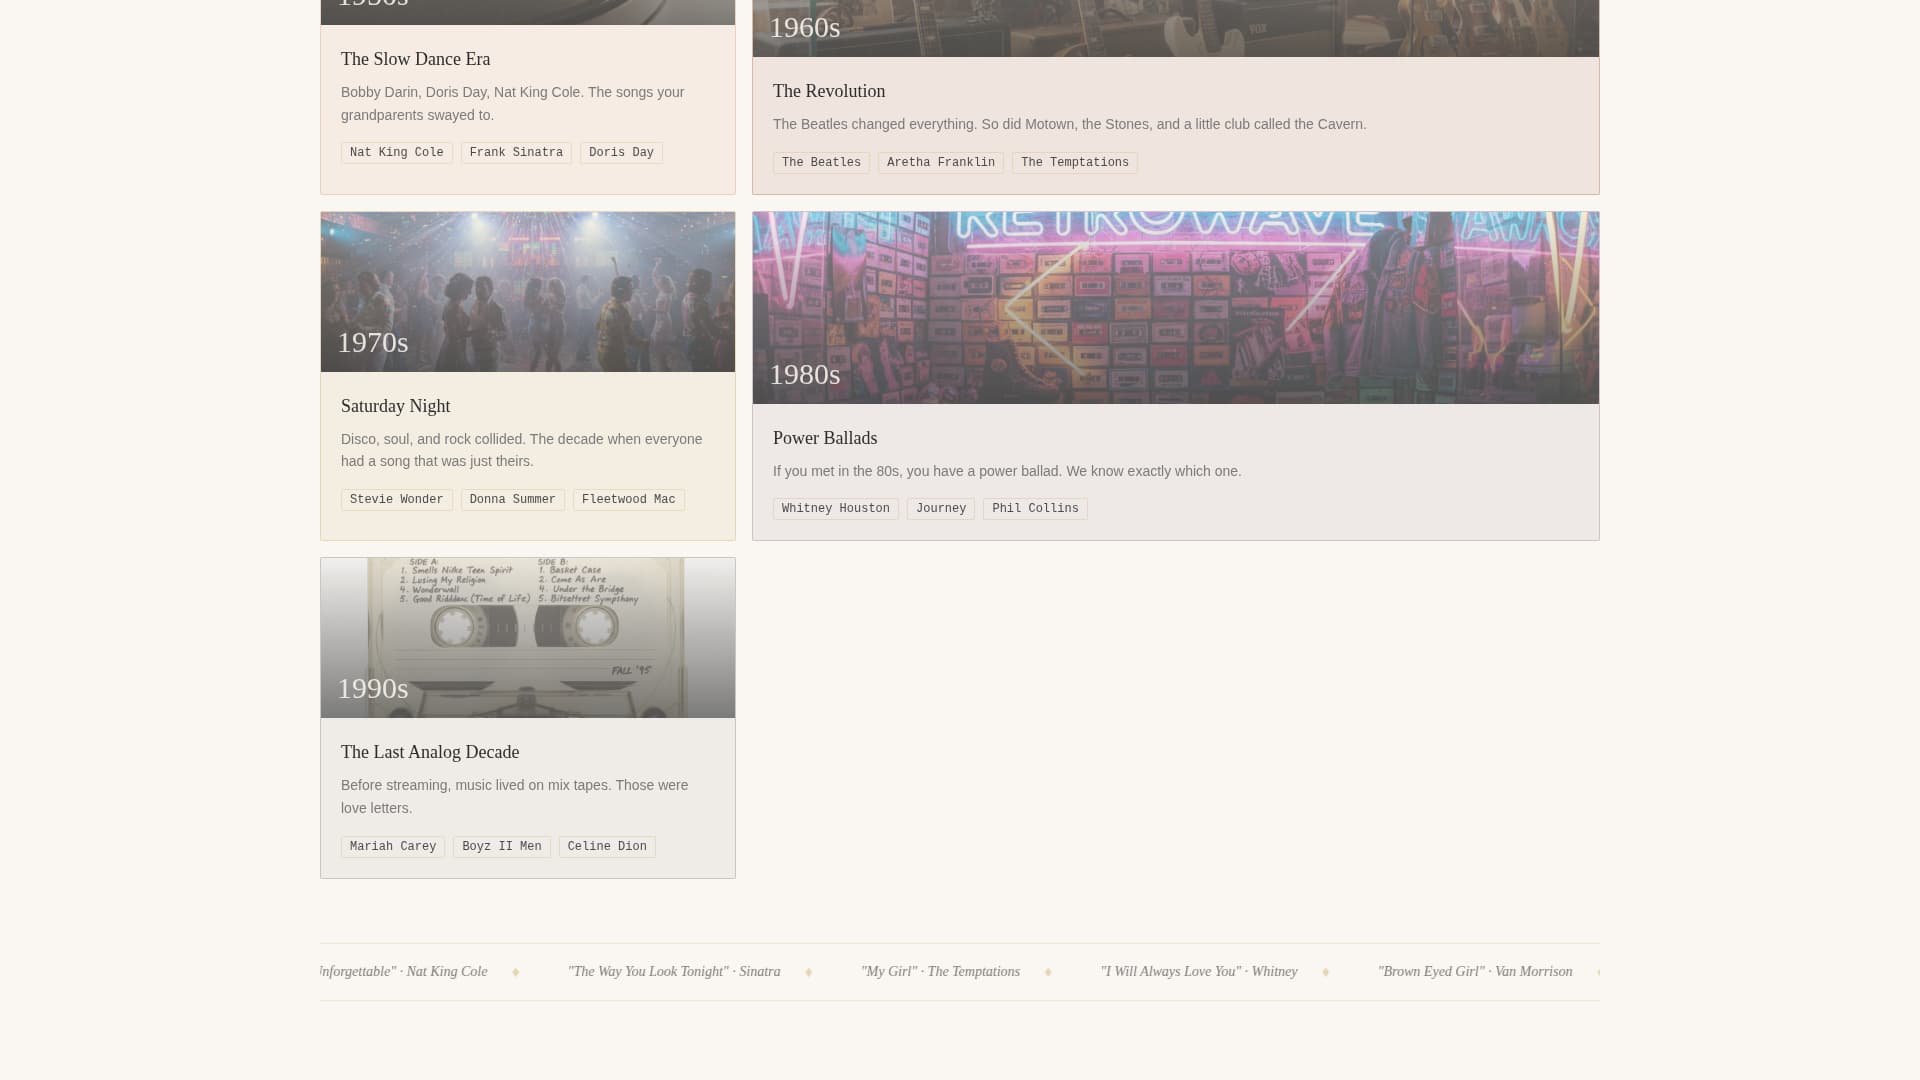The image size is (1920, 1080).
Task: Click the Stevie Wonder tag
Action: 396,499
